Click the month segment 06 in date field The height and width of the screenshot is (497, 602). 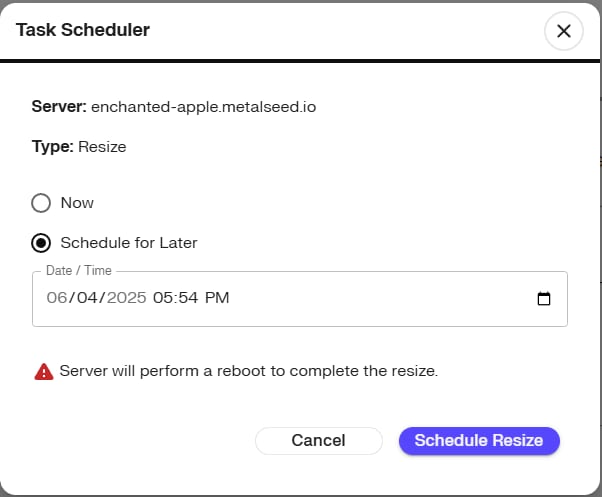click(x=56, y=298)
